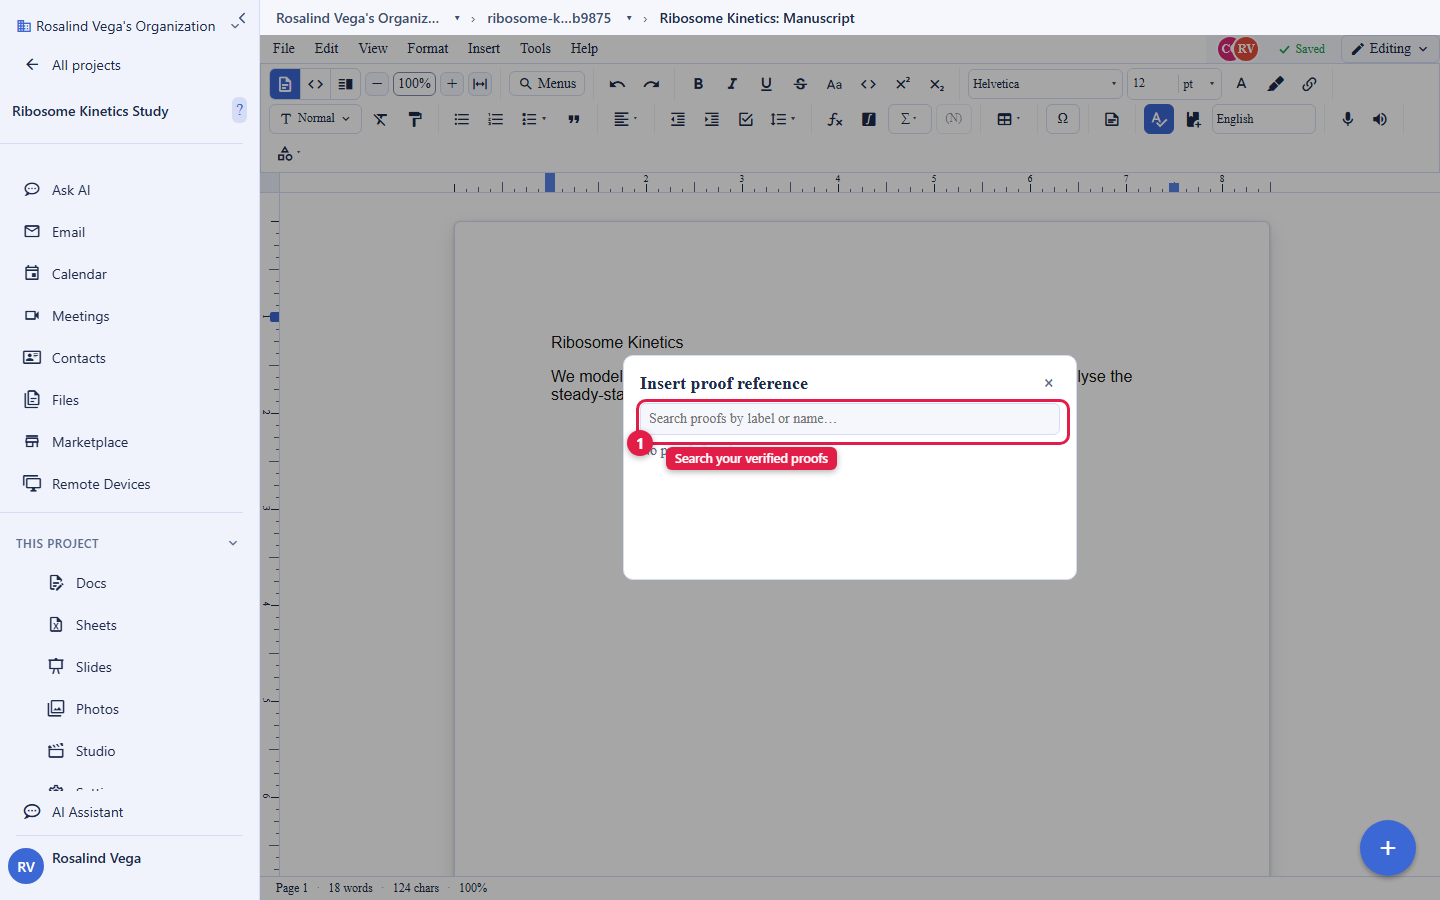
Task: Open the highlight color marker
Action: coord(1275,84)
